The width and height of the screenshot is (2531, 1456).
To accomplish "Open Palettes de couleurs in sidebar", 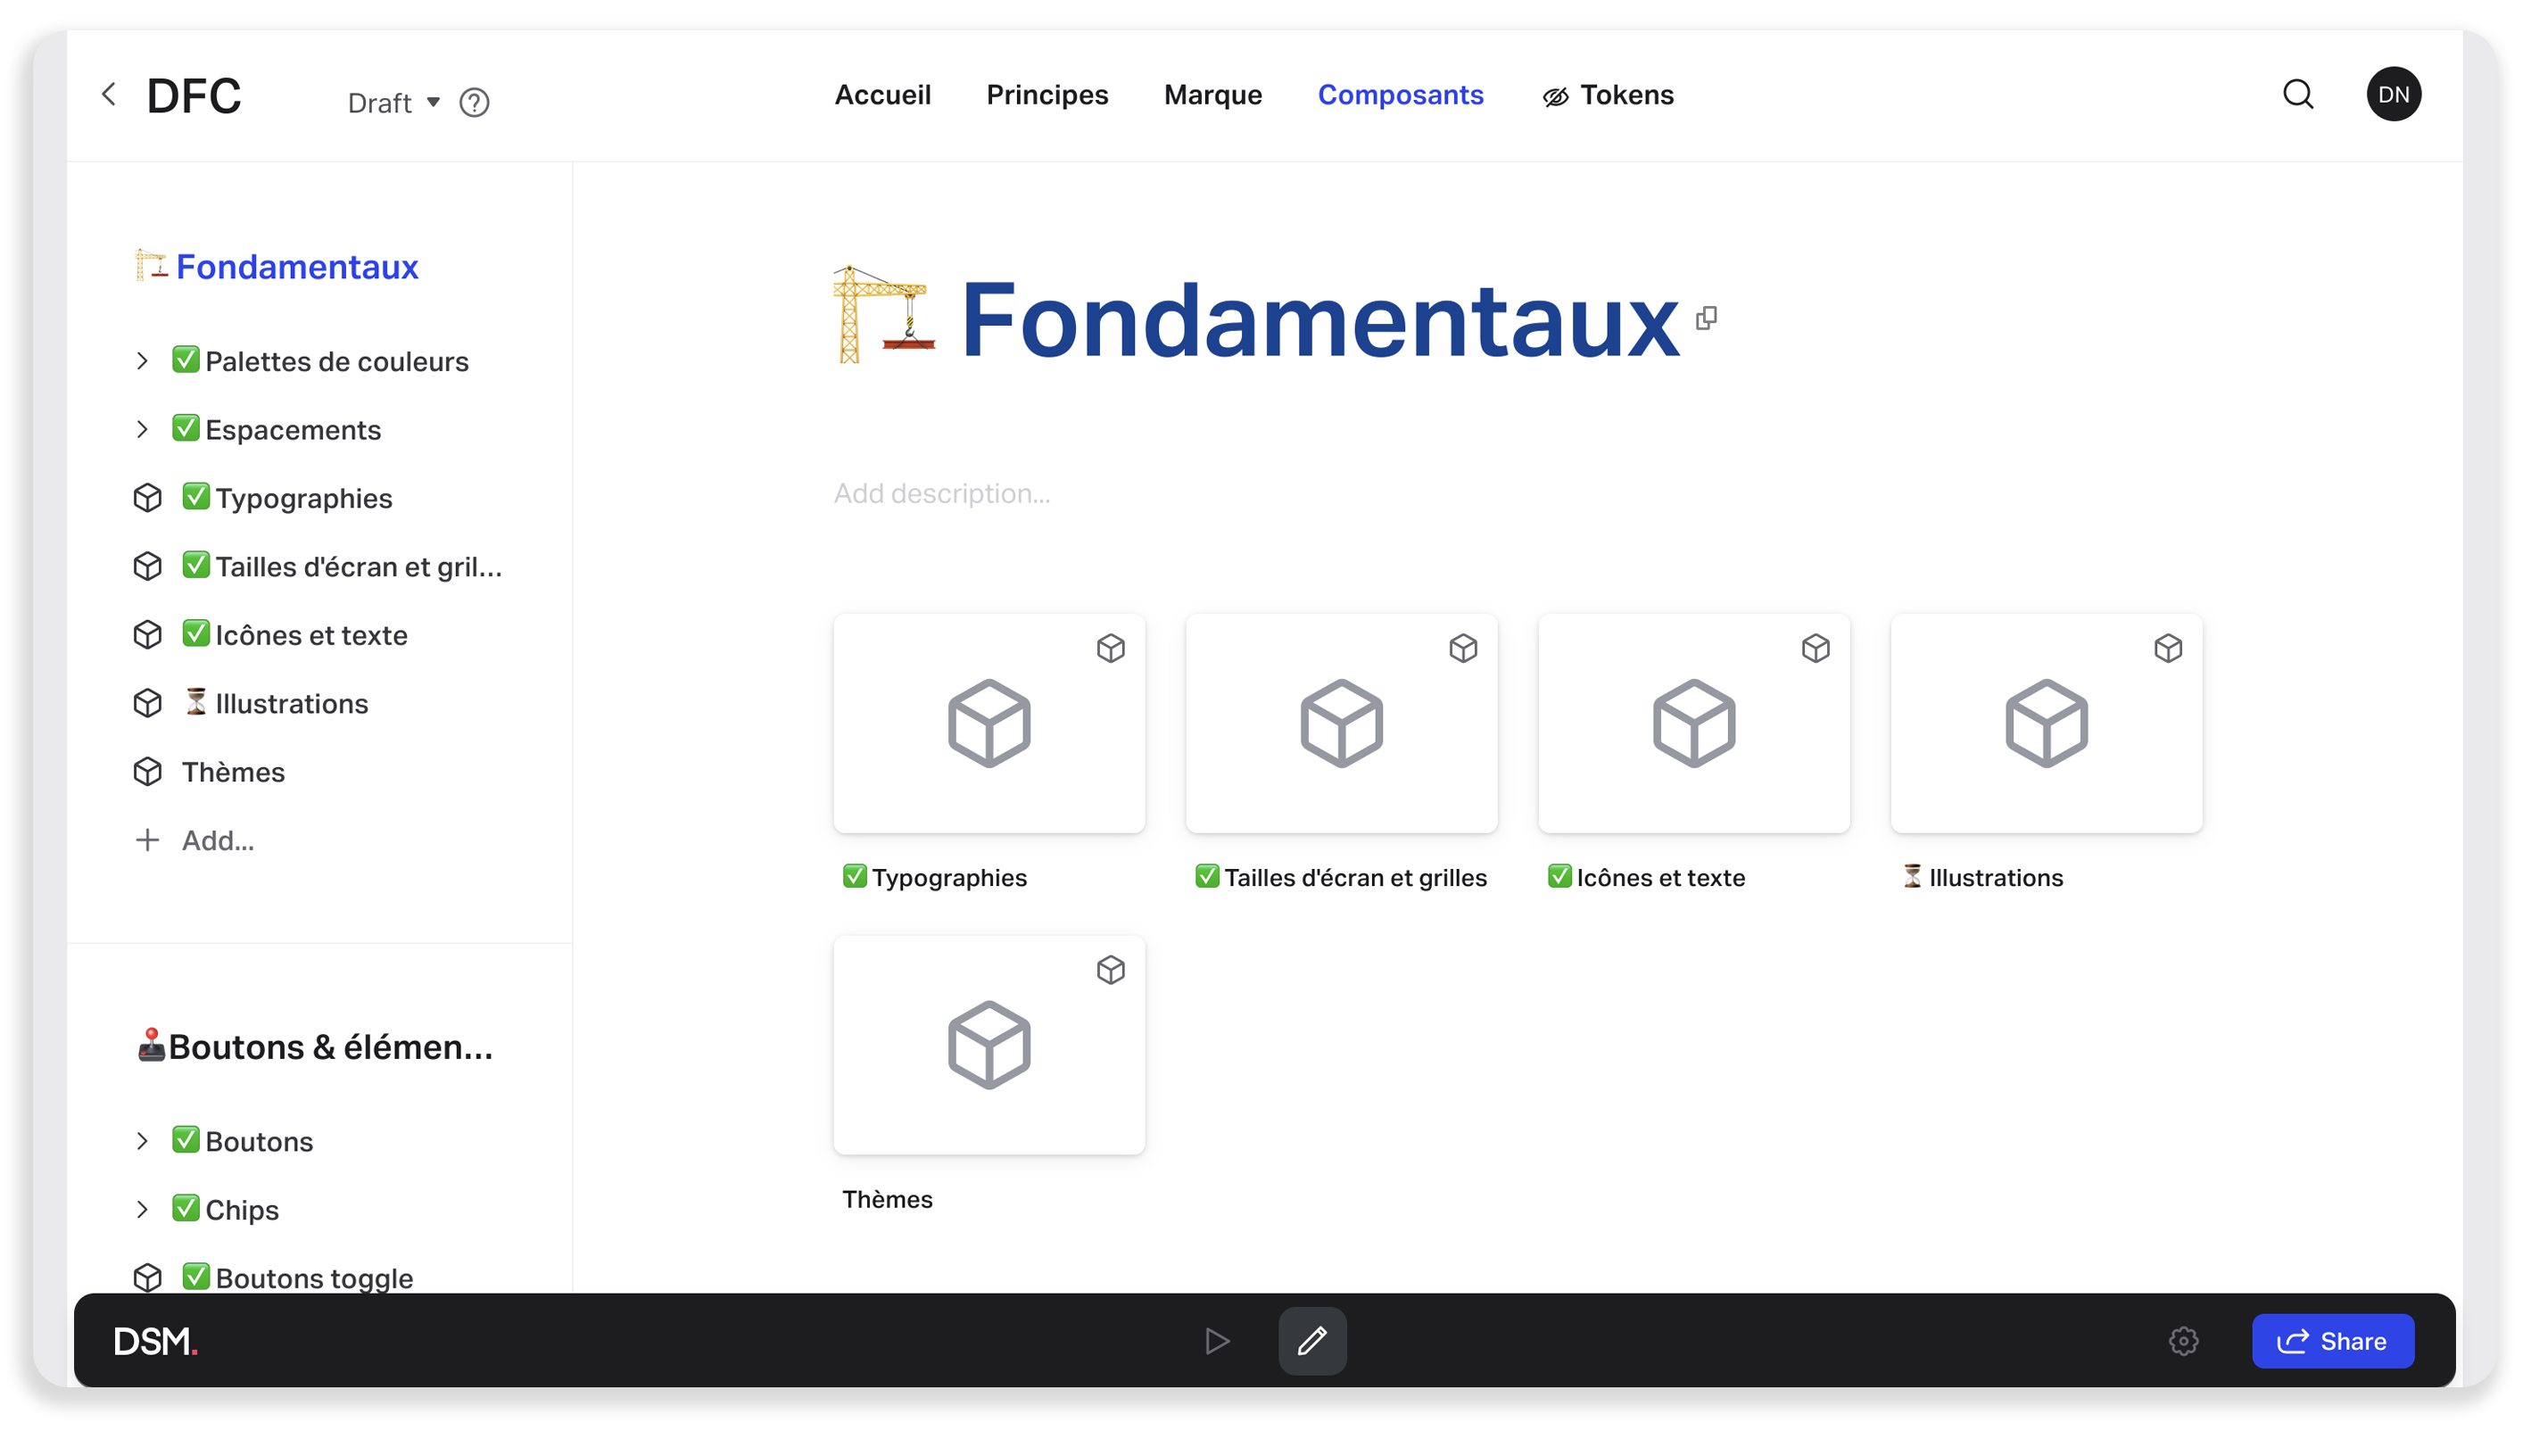I will 320,361.
